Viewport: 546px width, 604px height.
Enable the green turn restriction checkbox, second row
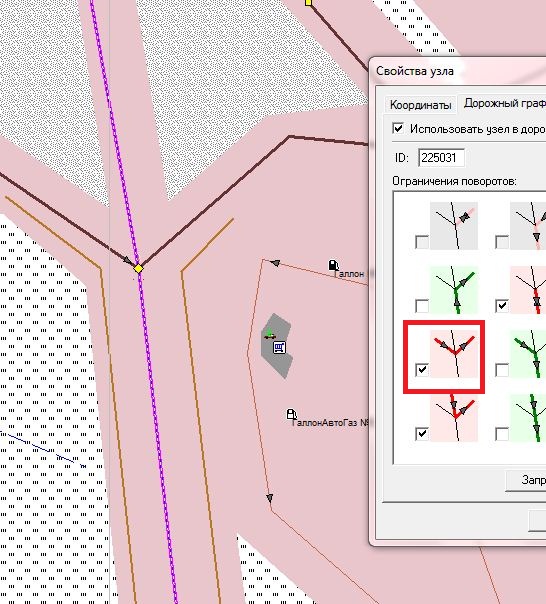422,306
